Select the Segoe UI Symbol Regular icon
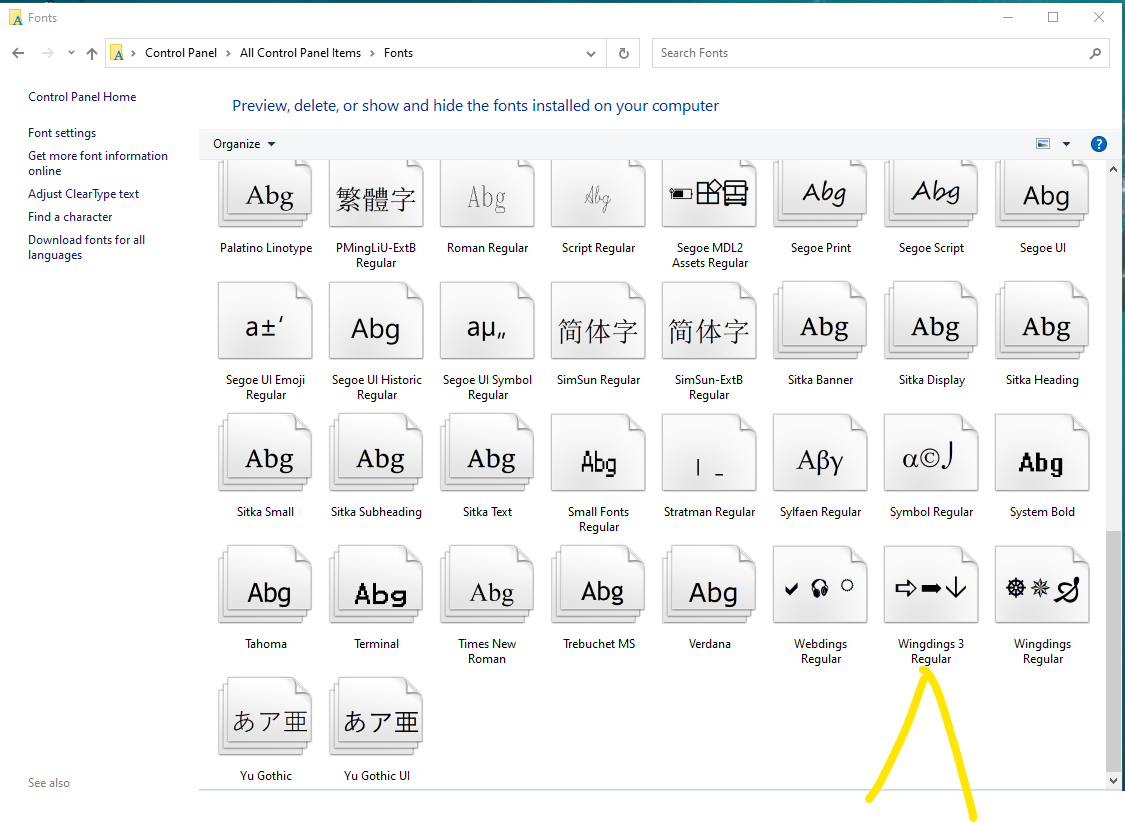This screenshot has height=823, width=1125. click(487, 321)
